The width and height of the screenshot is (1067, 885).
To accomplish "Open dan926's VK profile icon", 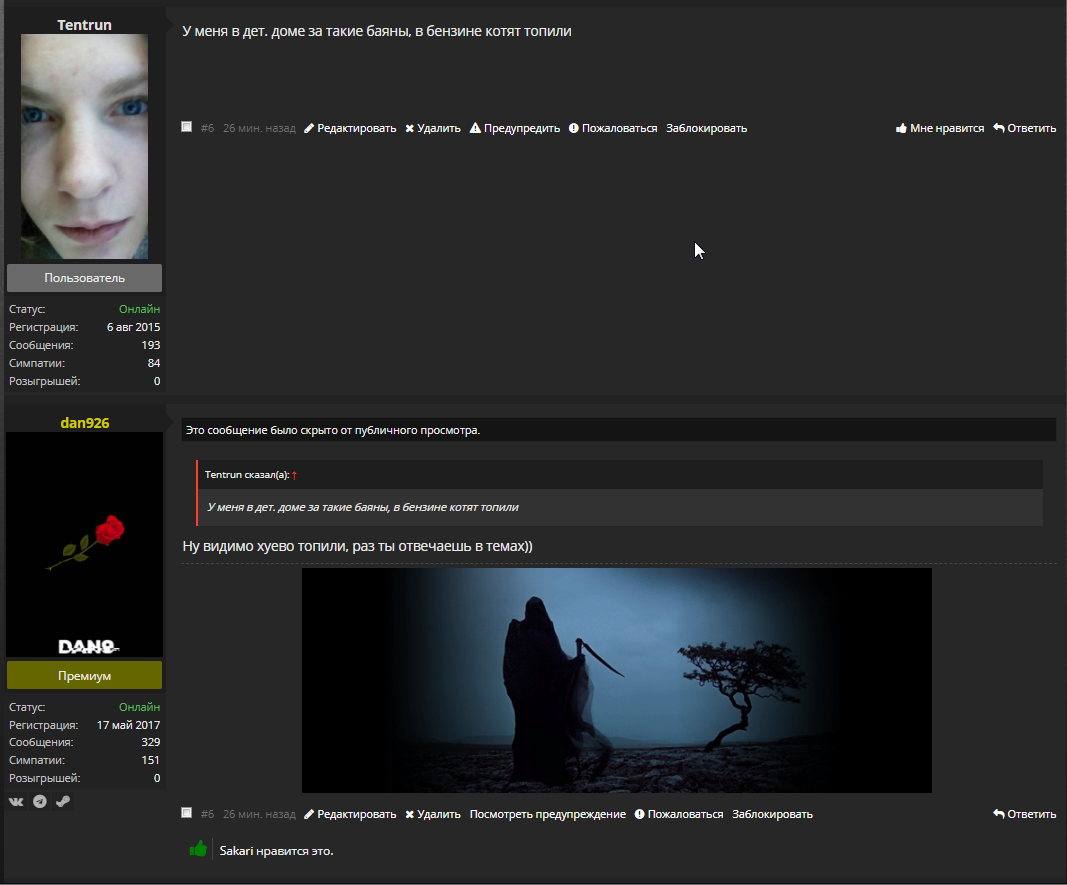I will pos(18,802).
